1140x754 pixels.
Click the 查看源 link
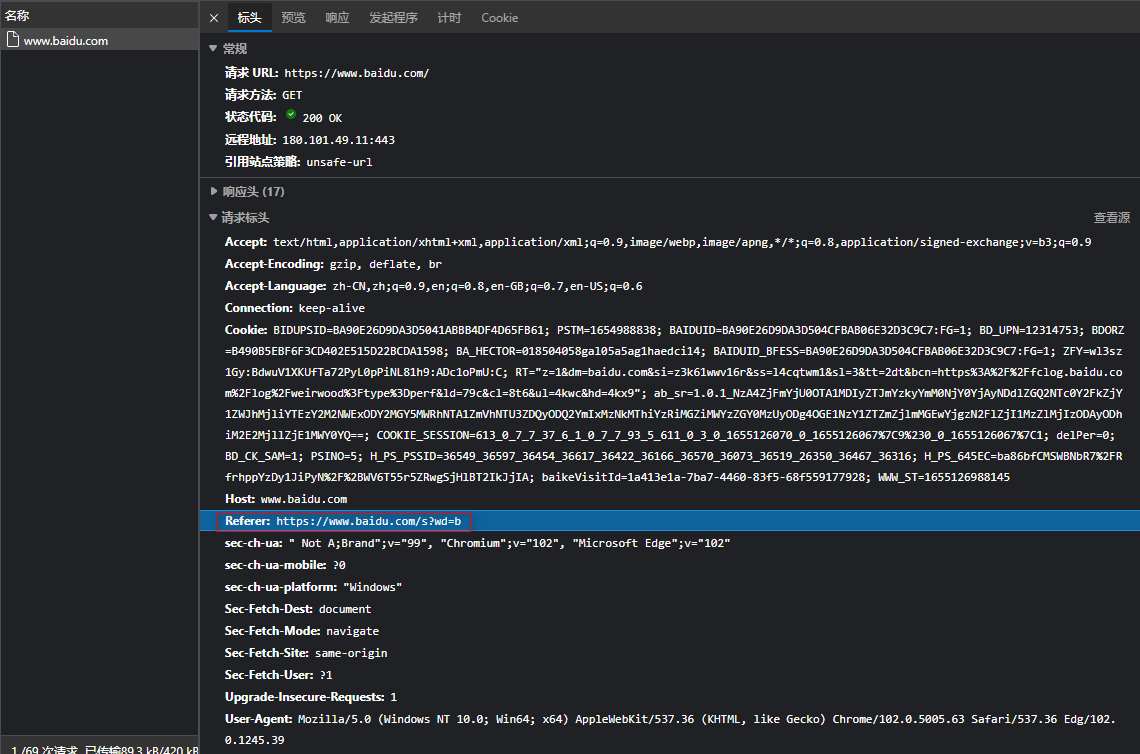point(1112,217)
